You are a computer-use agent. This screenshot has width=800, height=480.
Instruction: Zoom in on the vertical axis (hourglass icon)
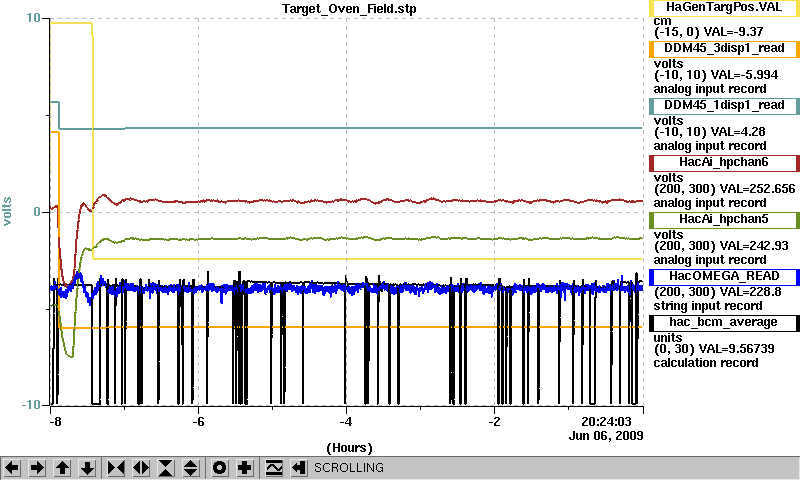166,468
